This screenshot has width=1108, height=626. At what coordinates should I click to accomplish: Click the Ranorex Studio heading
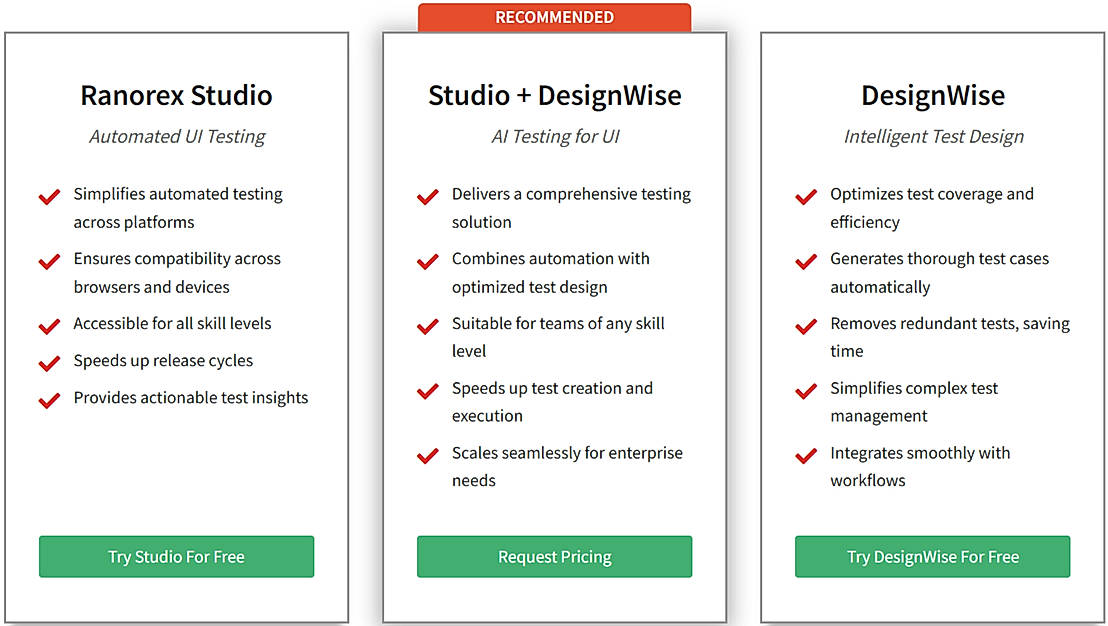(176, 96)
